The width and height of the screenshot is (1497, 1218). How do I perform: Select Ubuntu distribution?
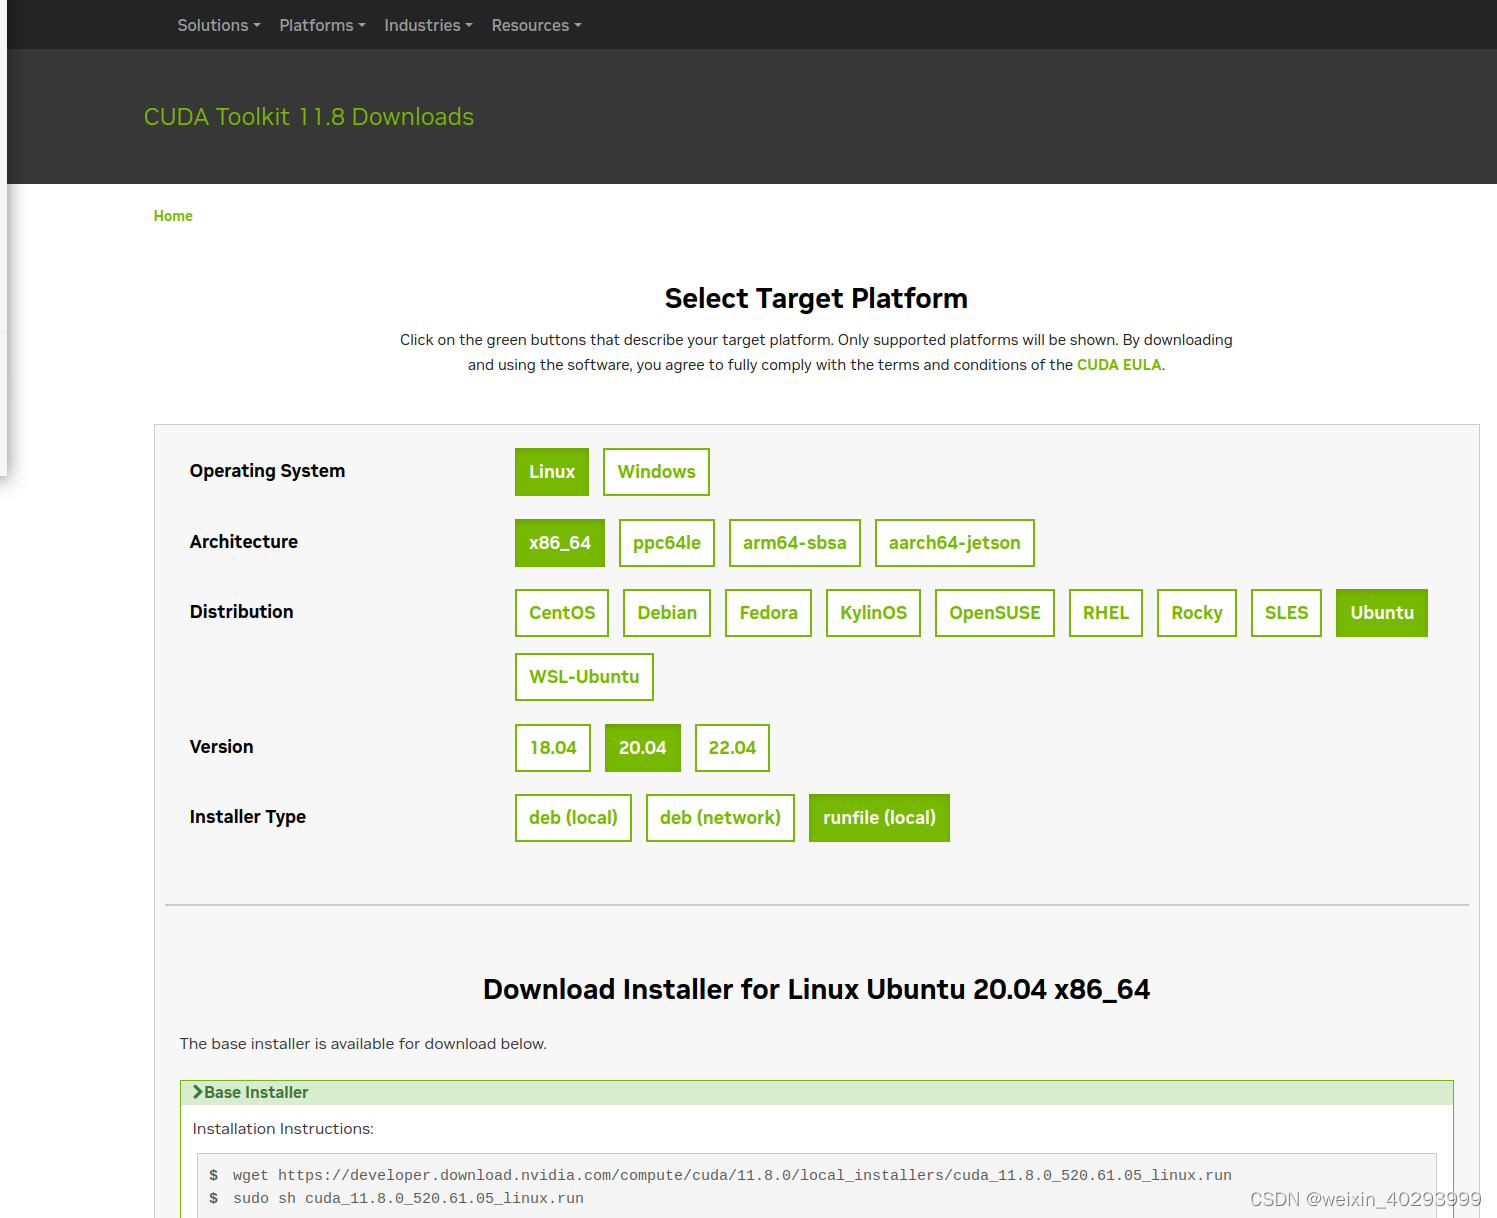tap(1382, 613)
